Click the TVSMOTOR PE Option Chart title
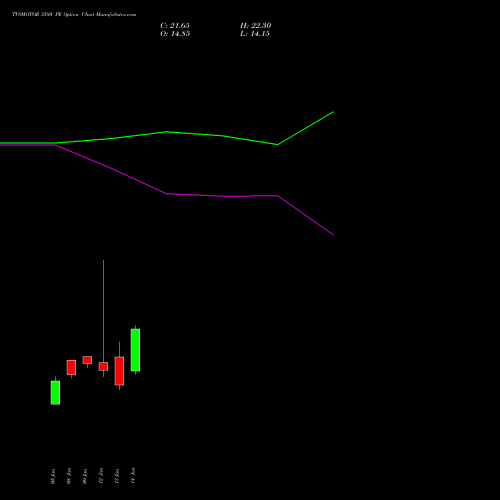500x500 pixels. click(74, 14)
